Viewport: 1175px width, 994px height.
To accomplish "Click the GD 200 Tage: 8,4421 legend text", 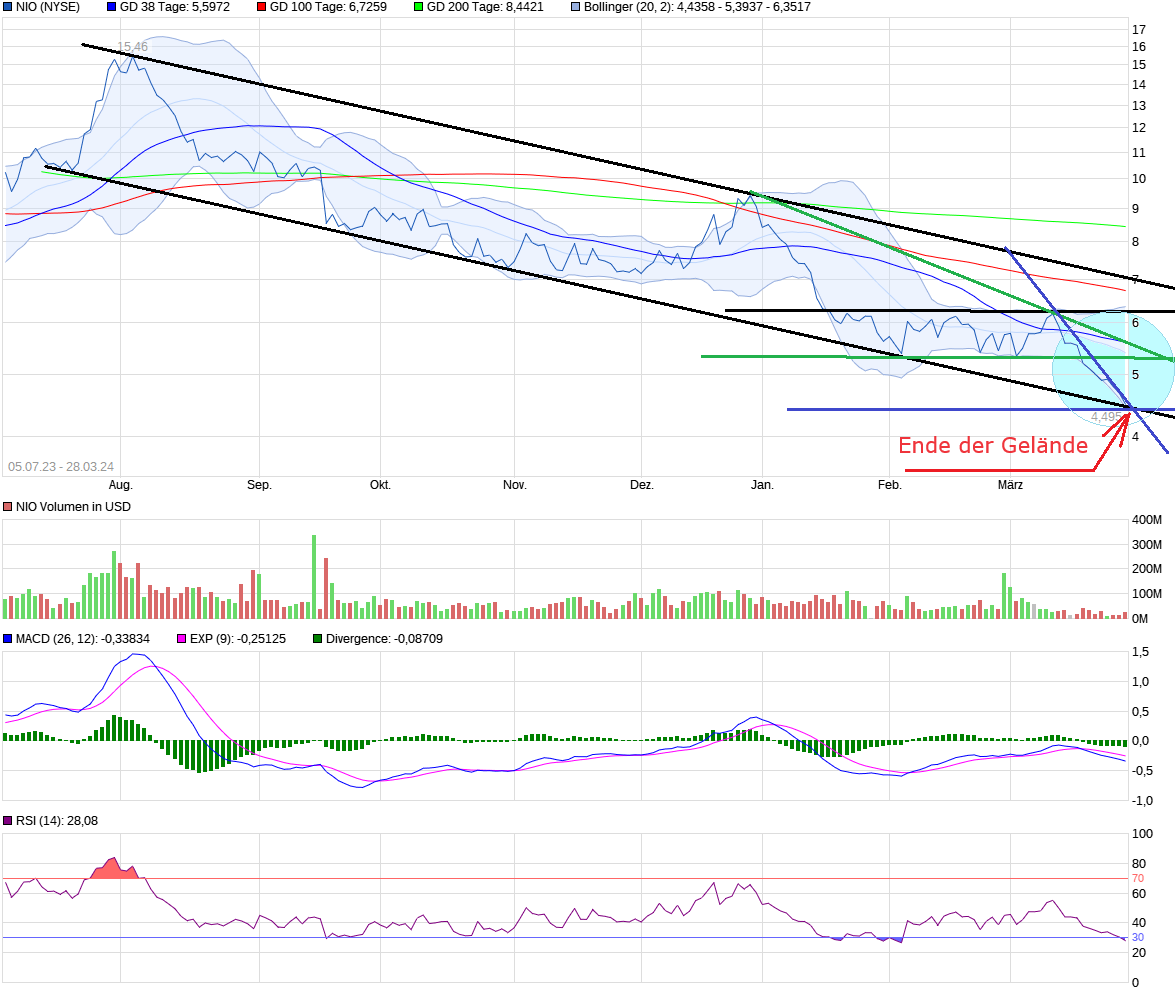I will click(485, 7).
